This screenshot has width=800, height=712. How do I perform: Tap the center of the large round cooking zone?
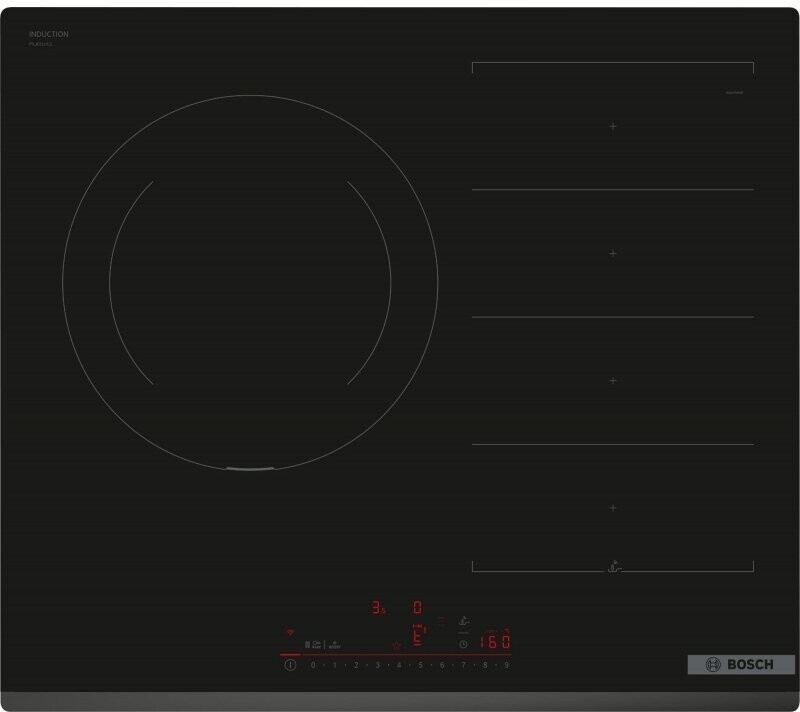250,282
